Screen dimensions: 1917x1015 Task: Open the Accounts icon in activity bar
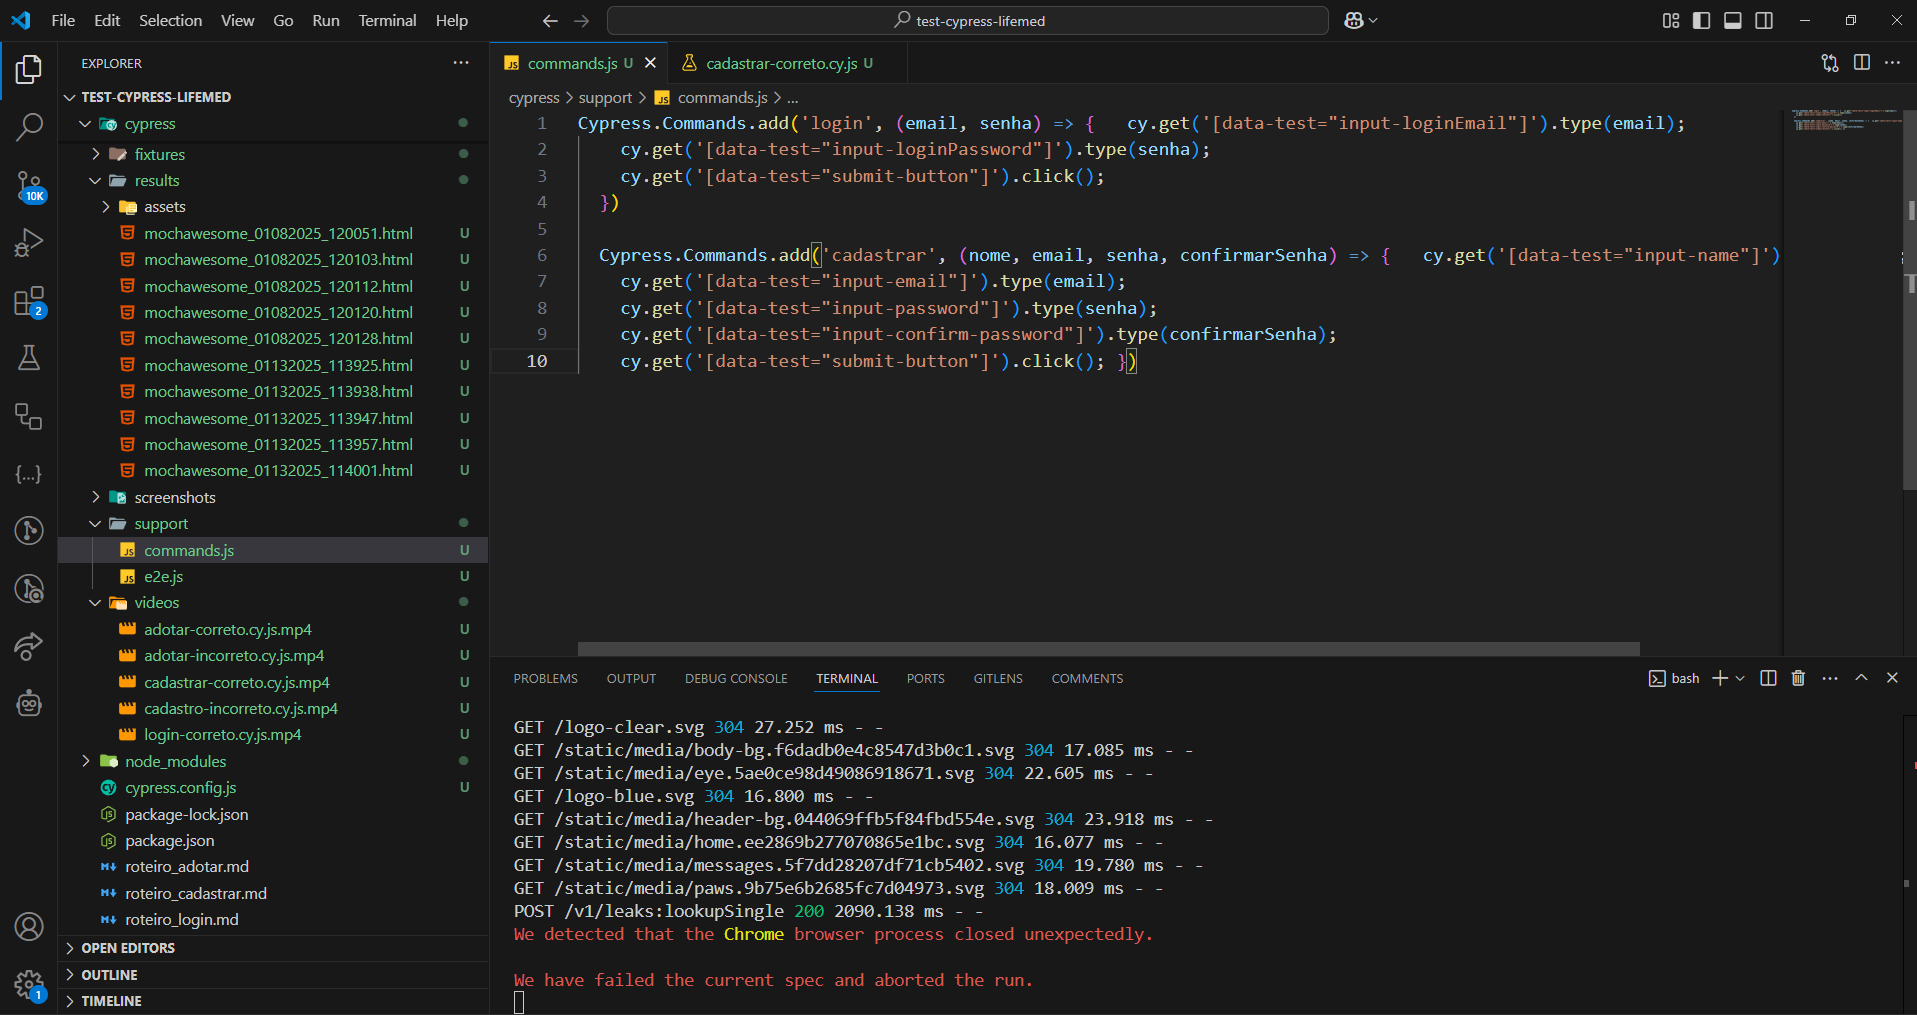[29, 927]
